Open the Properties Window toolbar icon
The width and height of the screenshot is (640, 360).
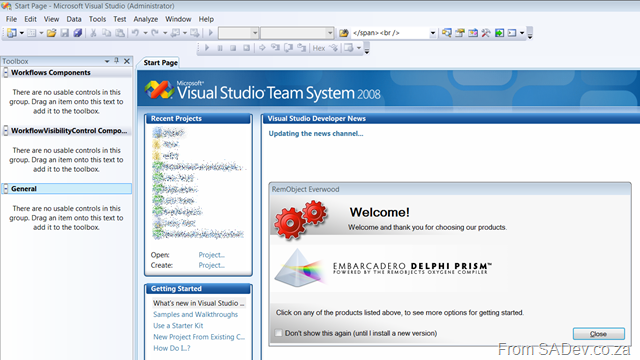[460, 33]
